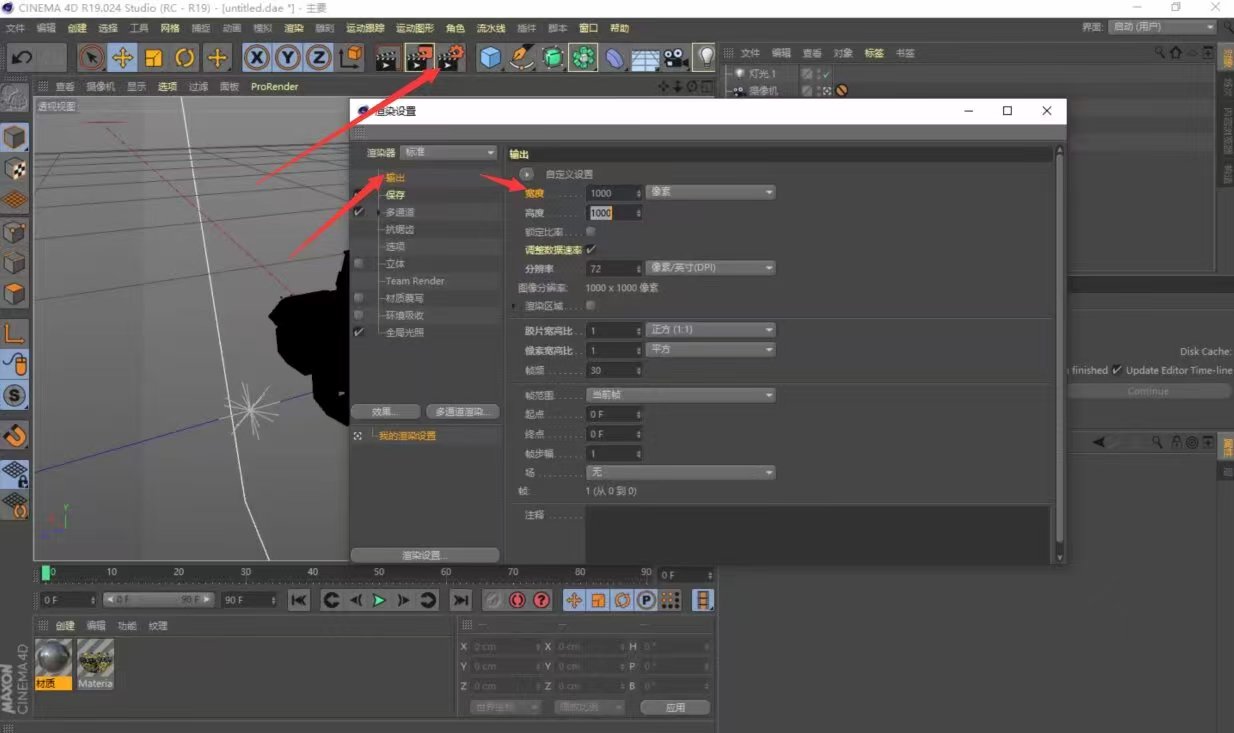Click the red question mark keyframe icon
The height and width of the screenshot is (733, 1234).
pyautogui.click(x=541, y=600)
